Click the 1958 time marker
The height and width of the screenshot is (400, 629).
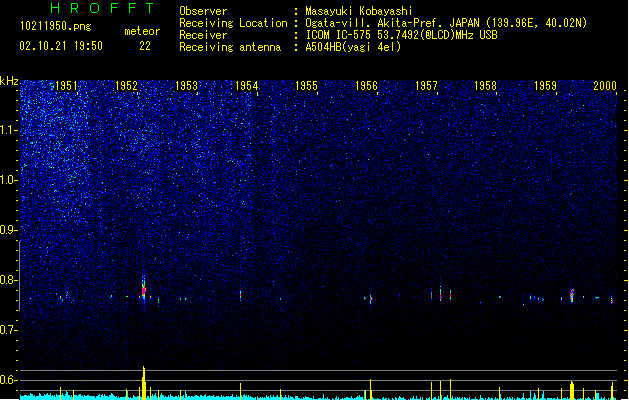485,85
